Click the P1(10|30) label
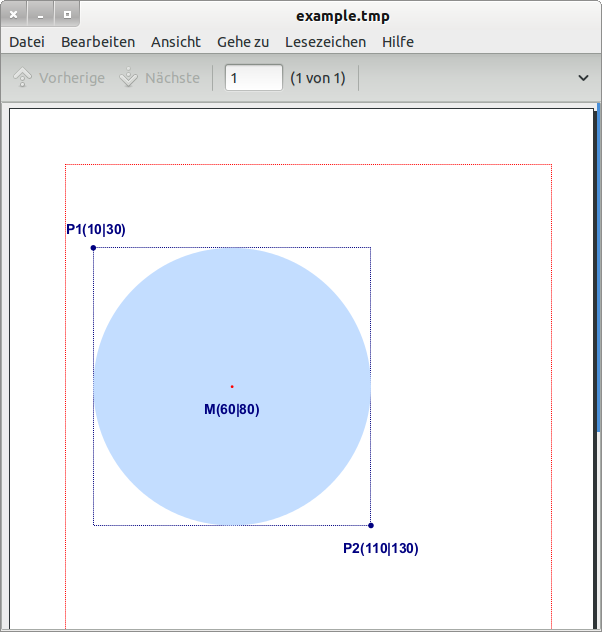 click(96, 230)
